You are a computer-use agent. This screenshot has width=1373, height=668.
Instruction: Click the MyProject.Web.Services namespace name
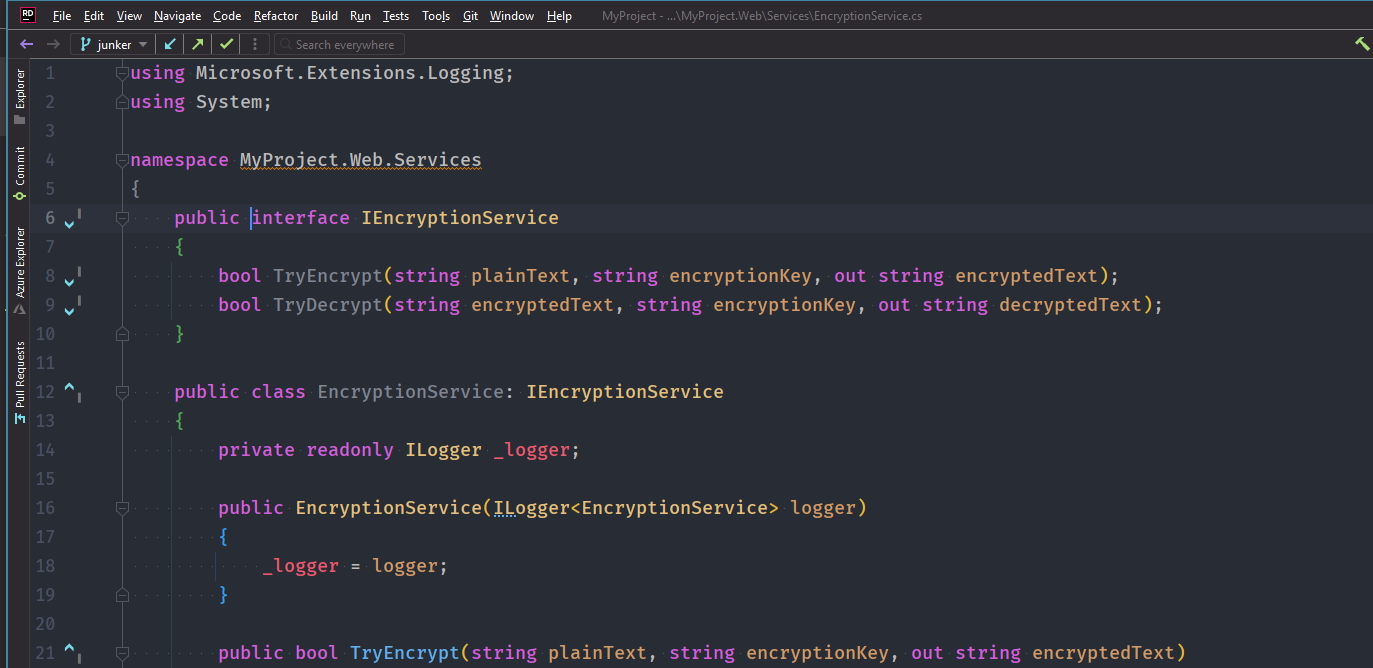361,160
